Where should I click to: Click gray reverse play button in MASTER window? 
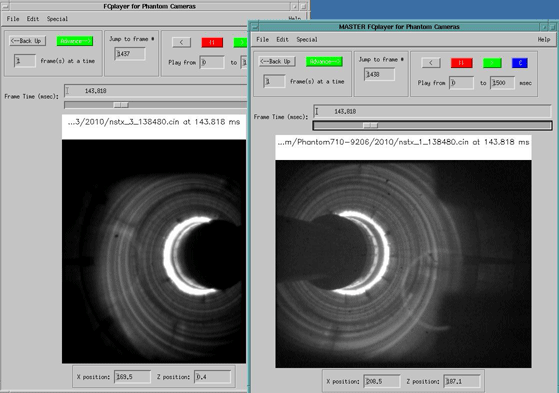tap(431, 63)
